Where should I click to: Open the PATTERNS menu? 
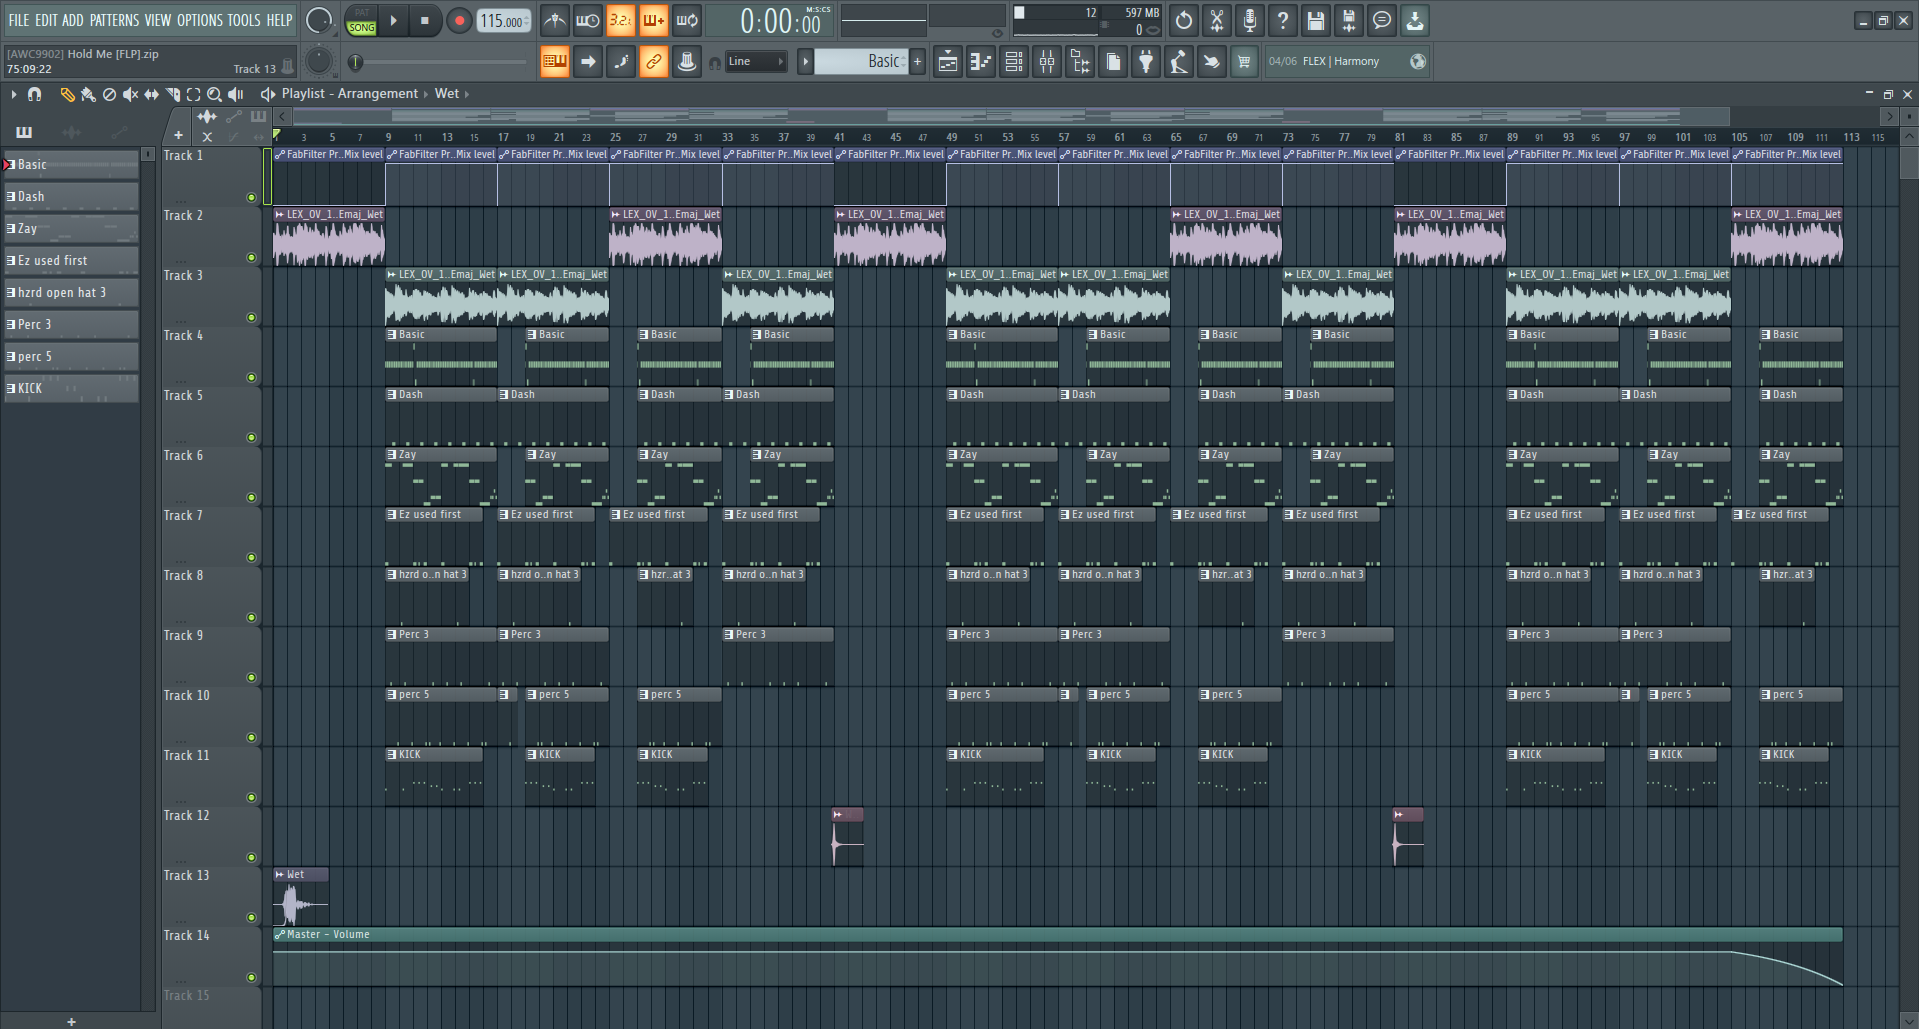[114, 20]
